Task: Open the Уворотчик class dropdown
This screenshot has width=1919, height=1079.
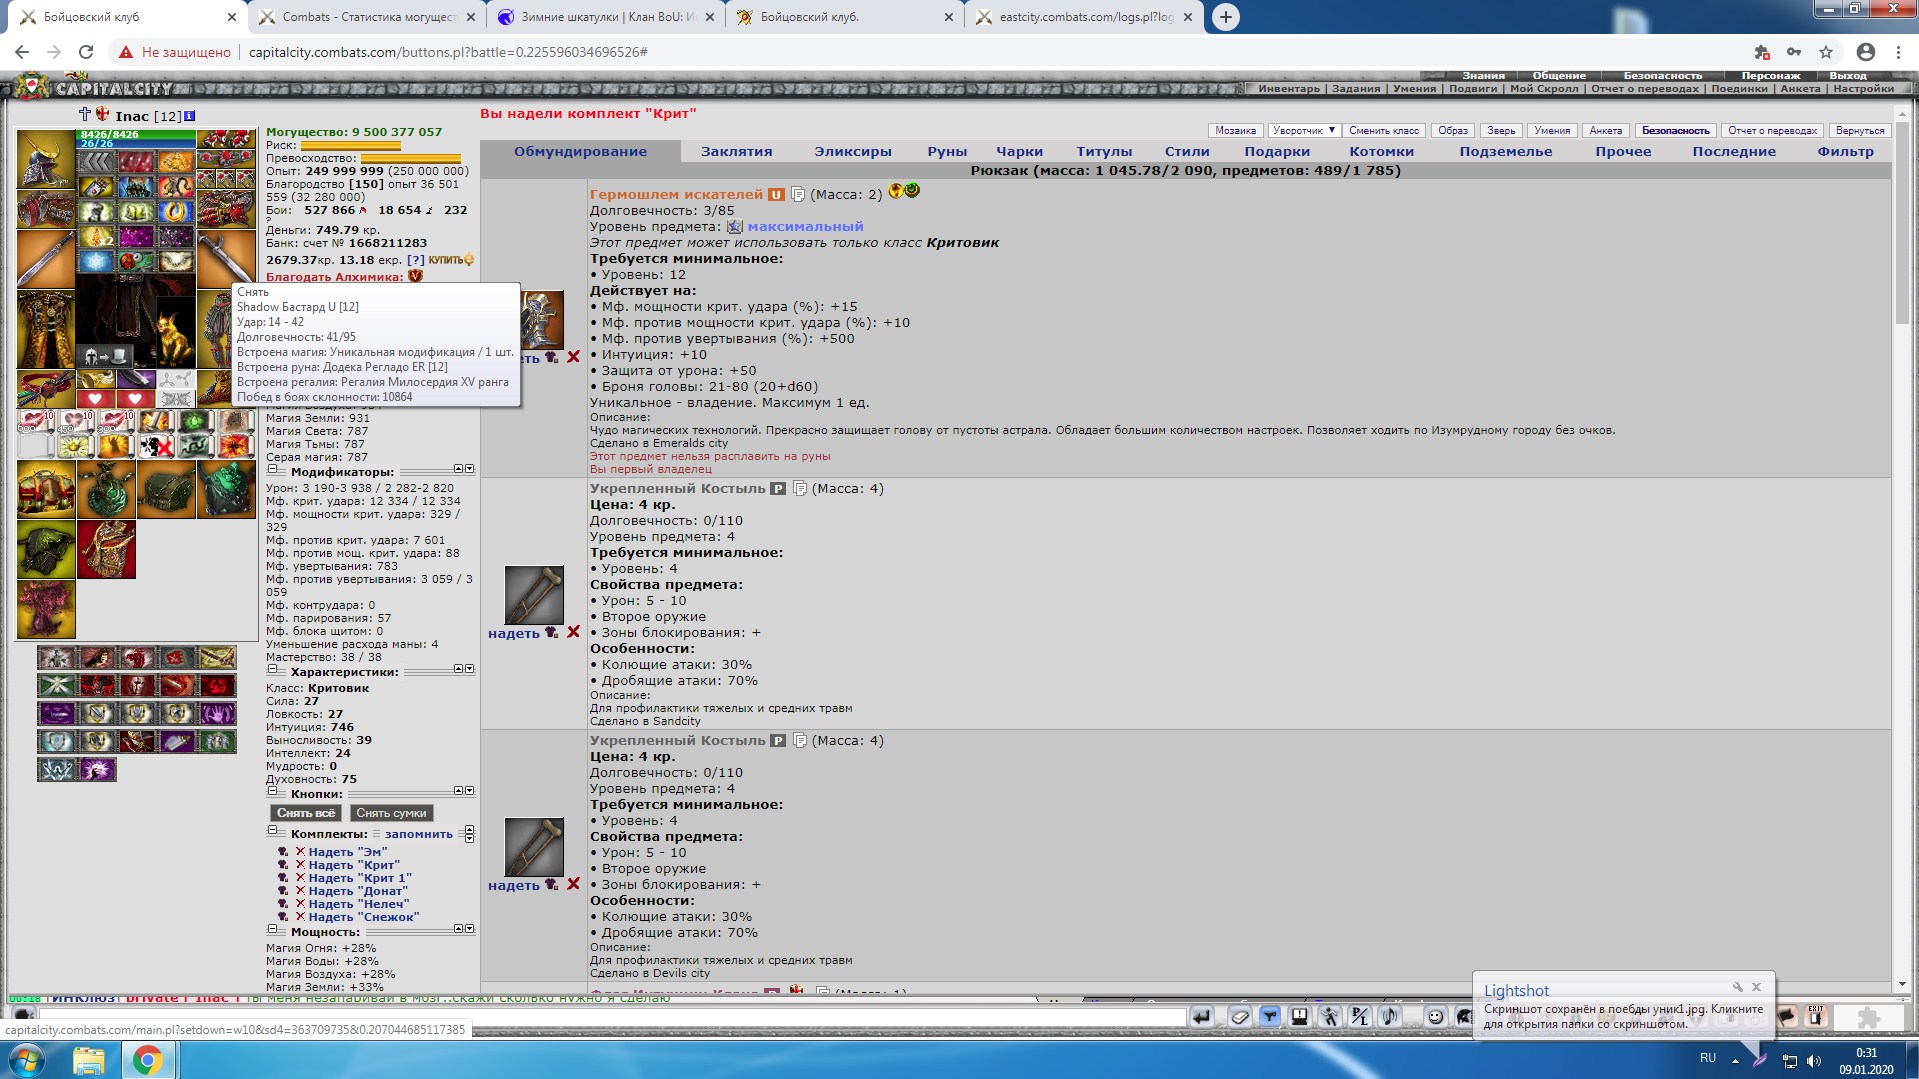Action: 1304,131
